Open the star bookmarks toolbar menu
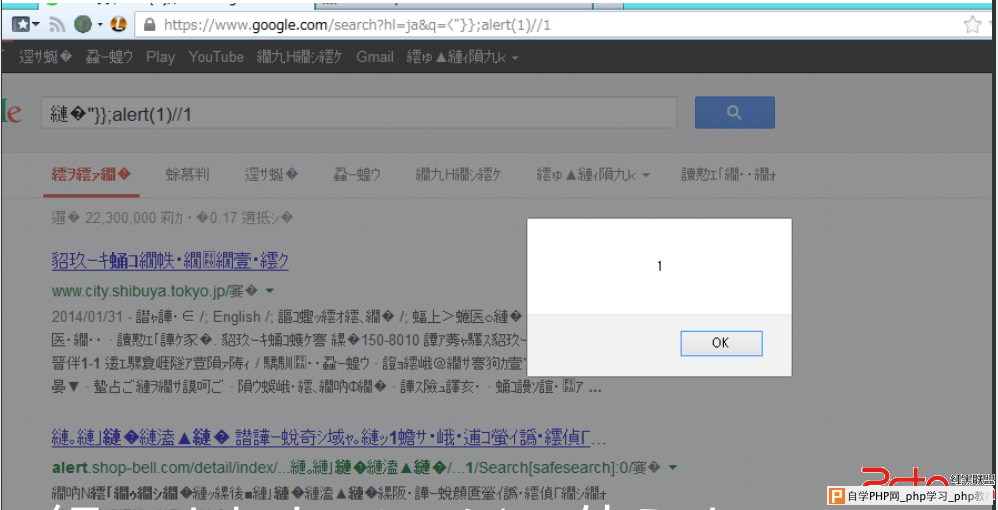The image size is (998, 510). [x=25, y=25]
